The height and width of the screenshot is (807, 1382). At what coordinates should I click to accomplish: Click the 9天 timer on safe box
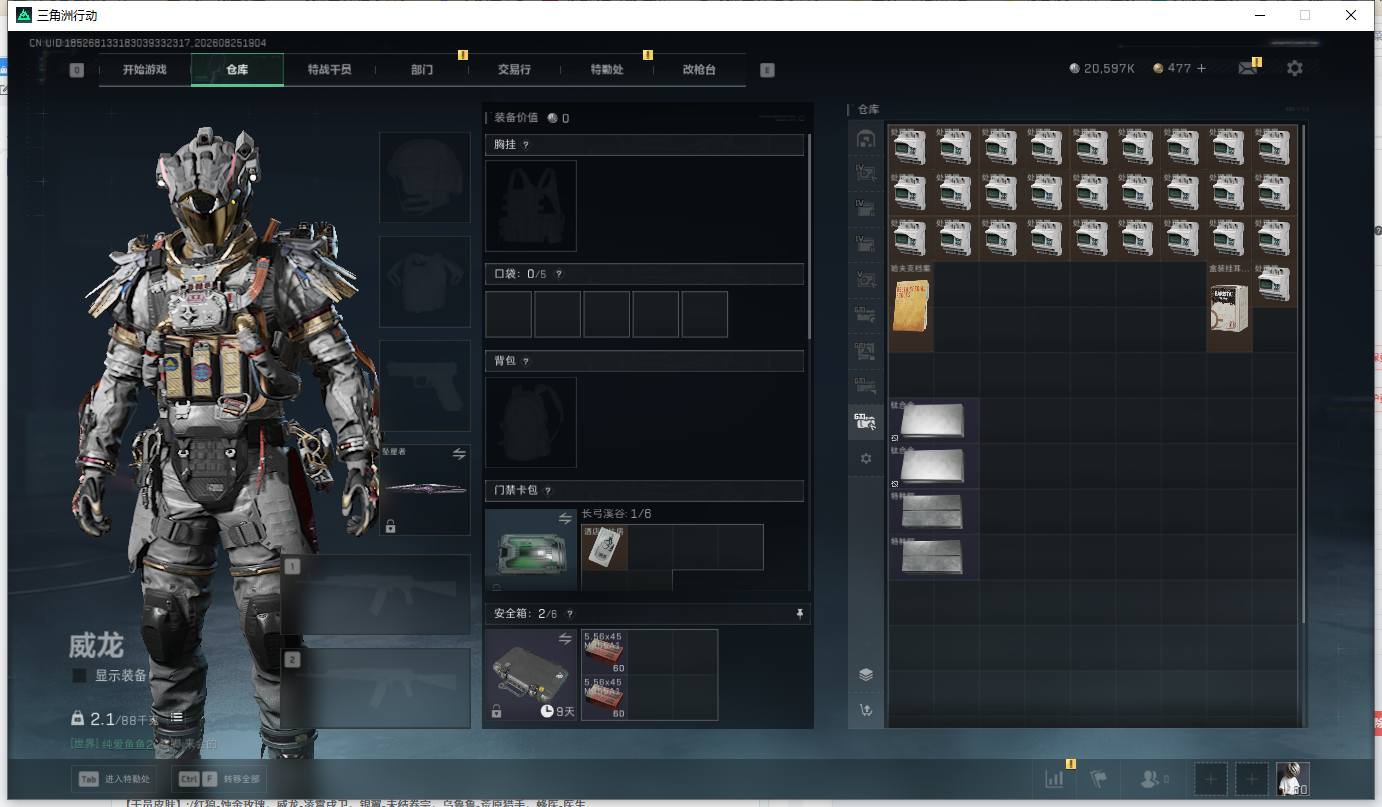click(558, 711)
